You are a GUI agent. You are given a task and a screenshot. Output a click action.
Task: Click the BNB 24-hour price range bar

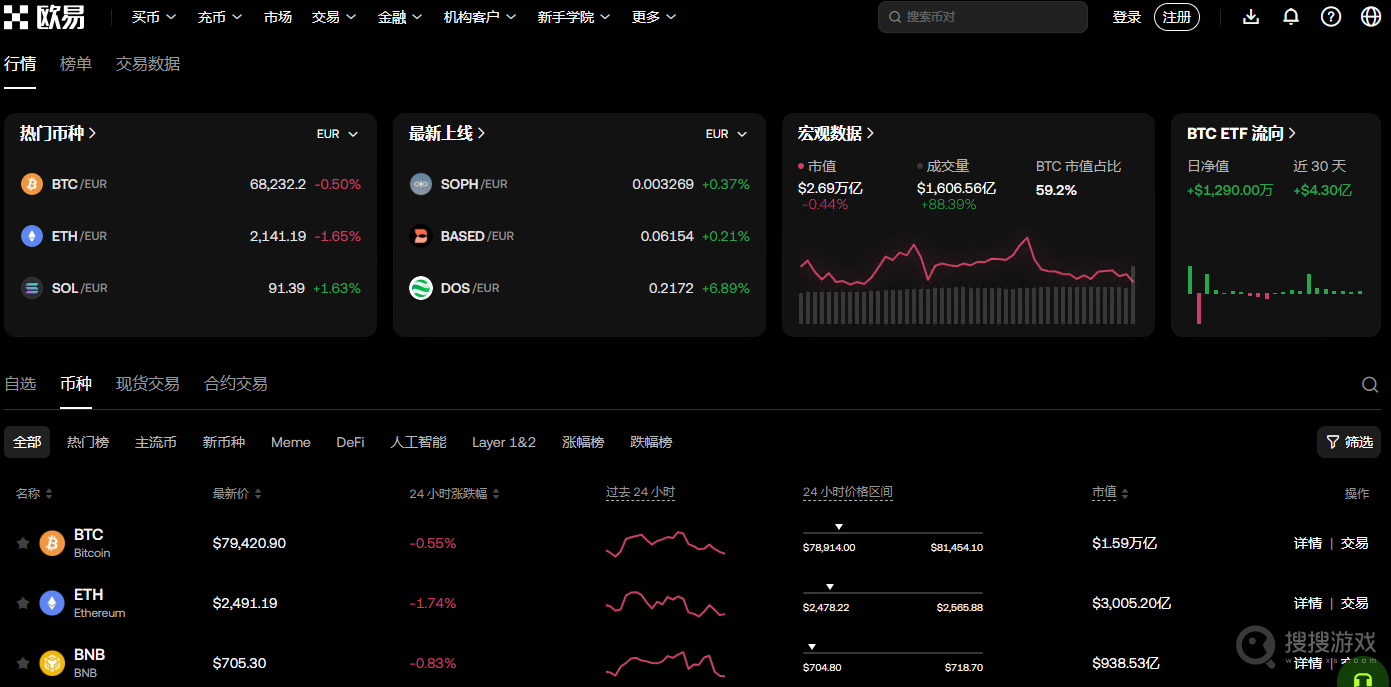(893, 653)
